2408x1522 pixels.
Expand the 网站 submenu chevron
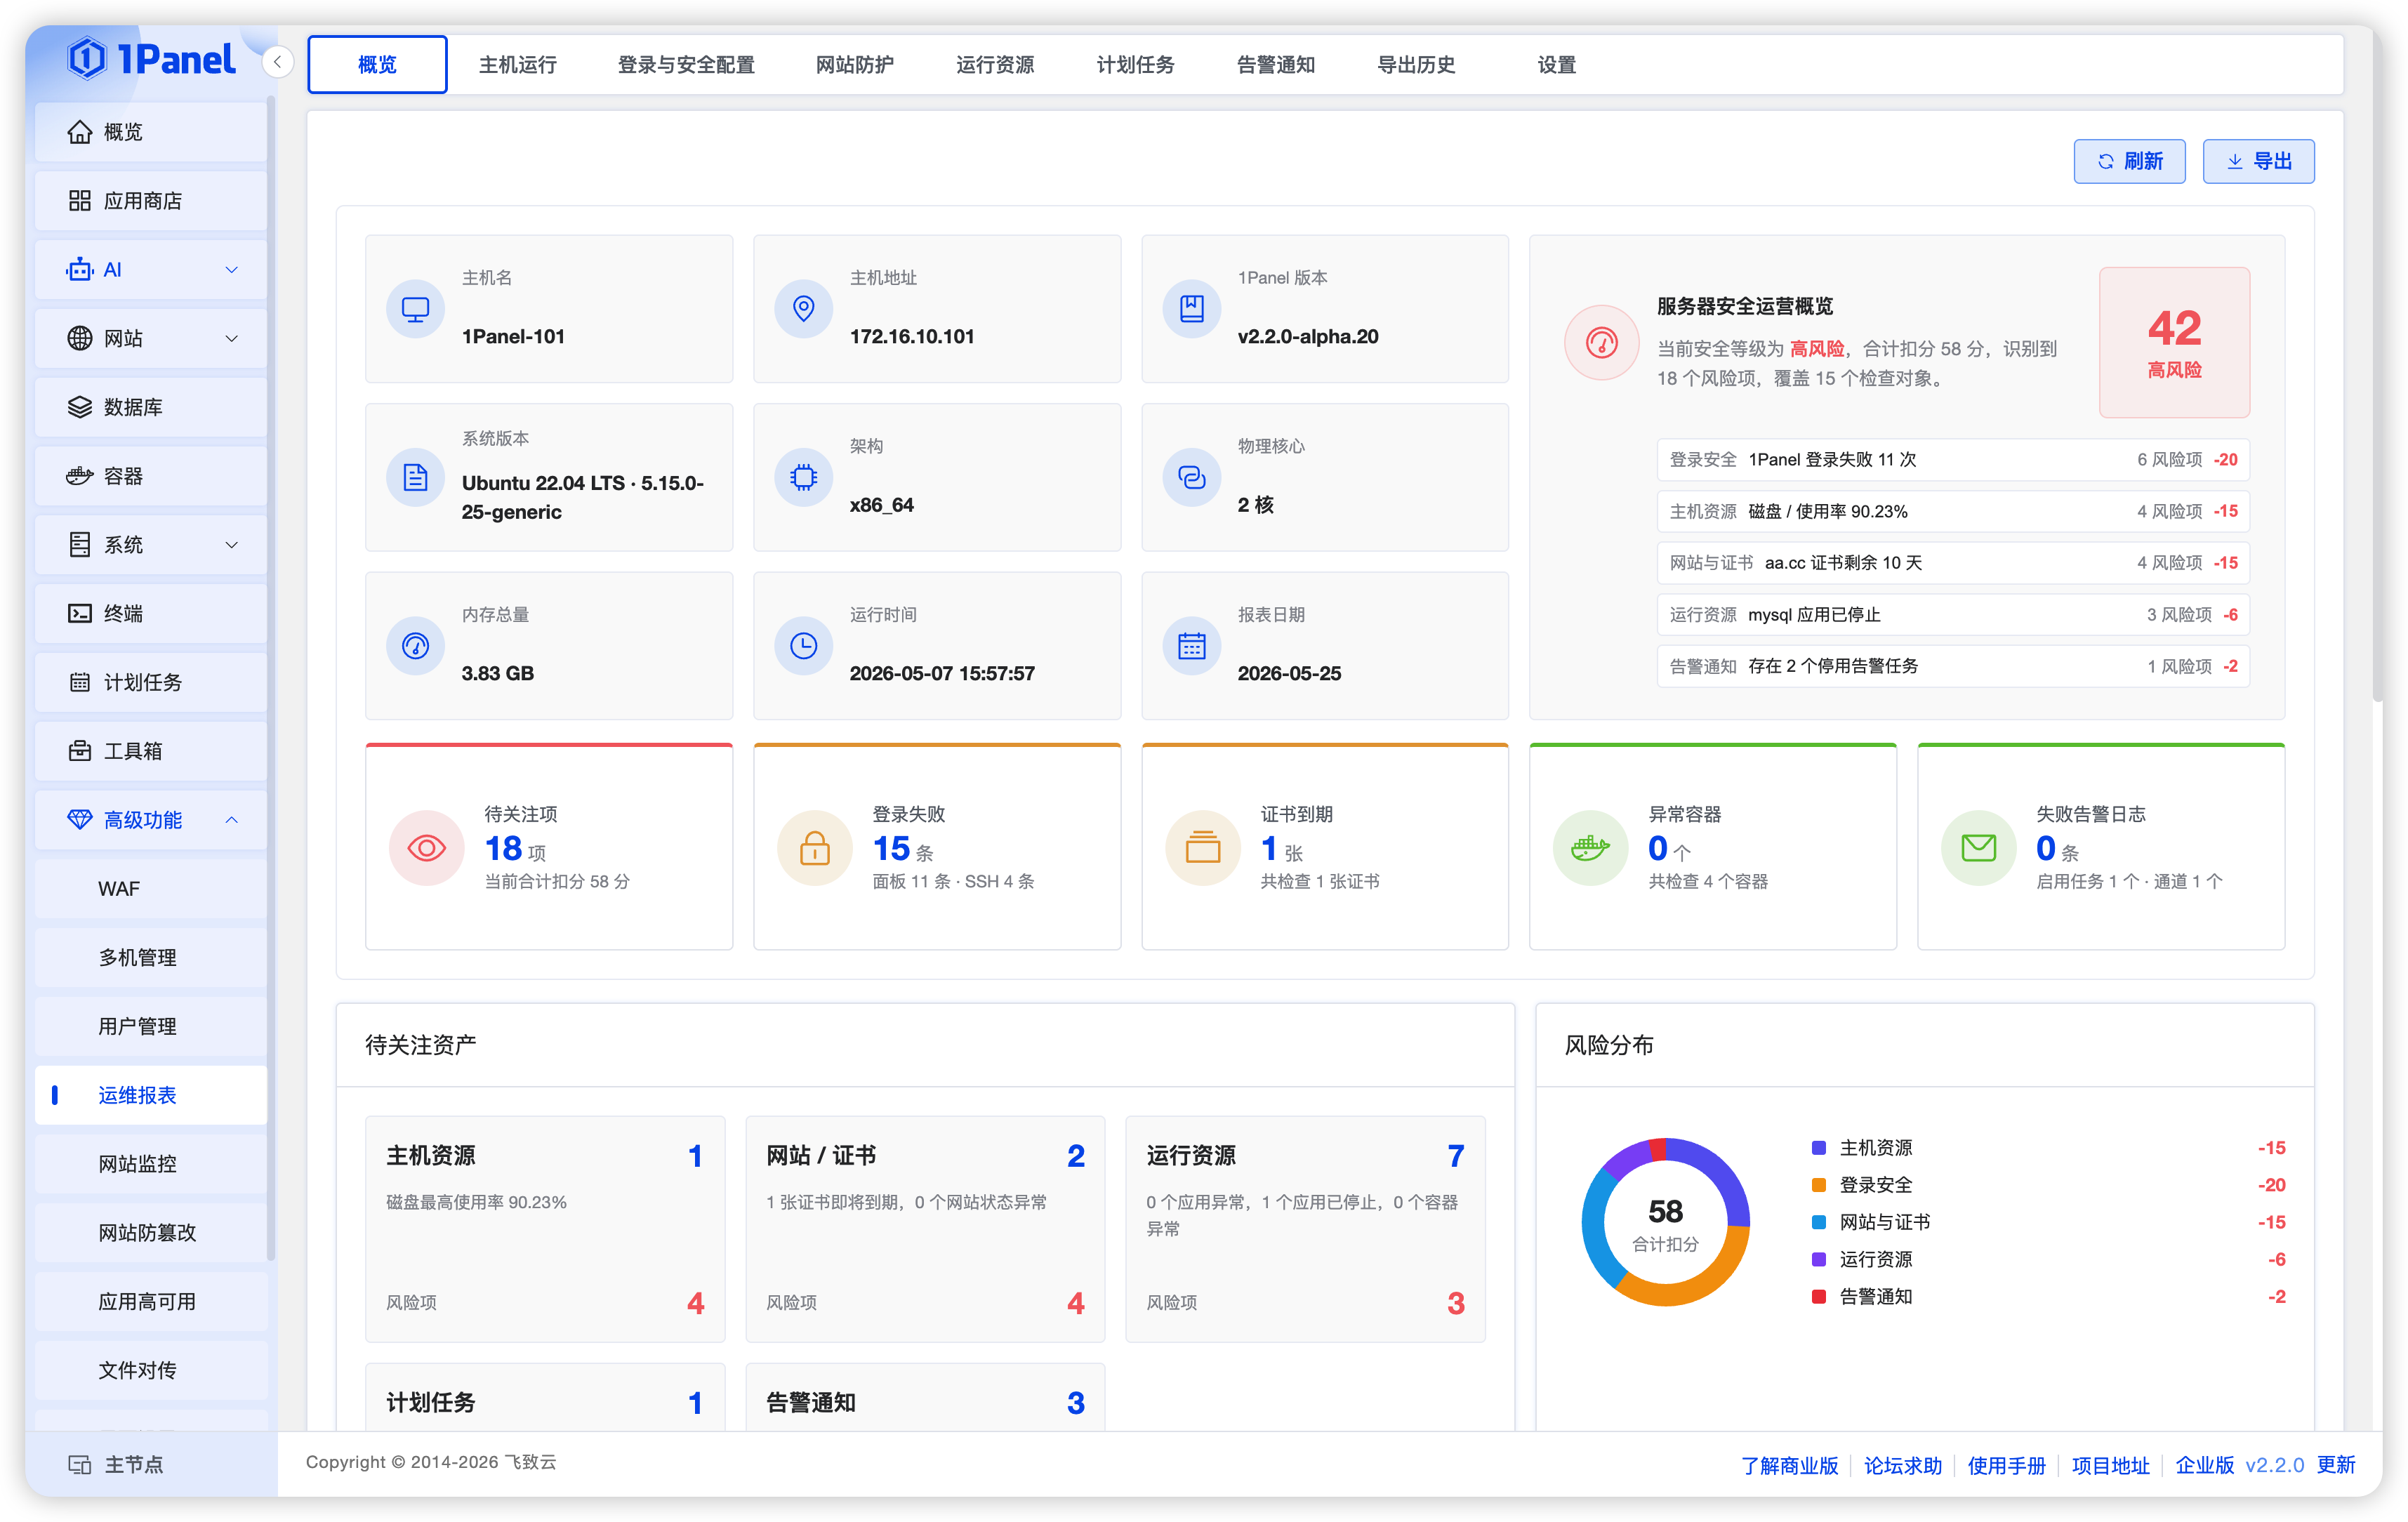[x=232, y=338]
